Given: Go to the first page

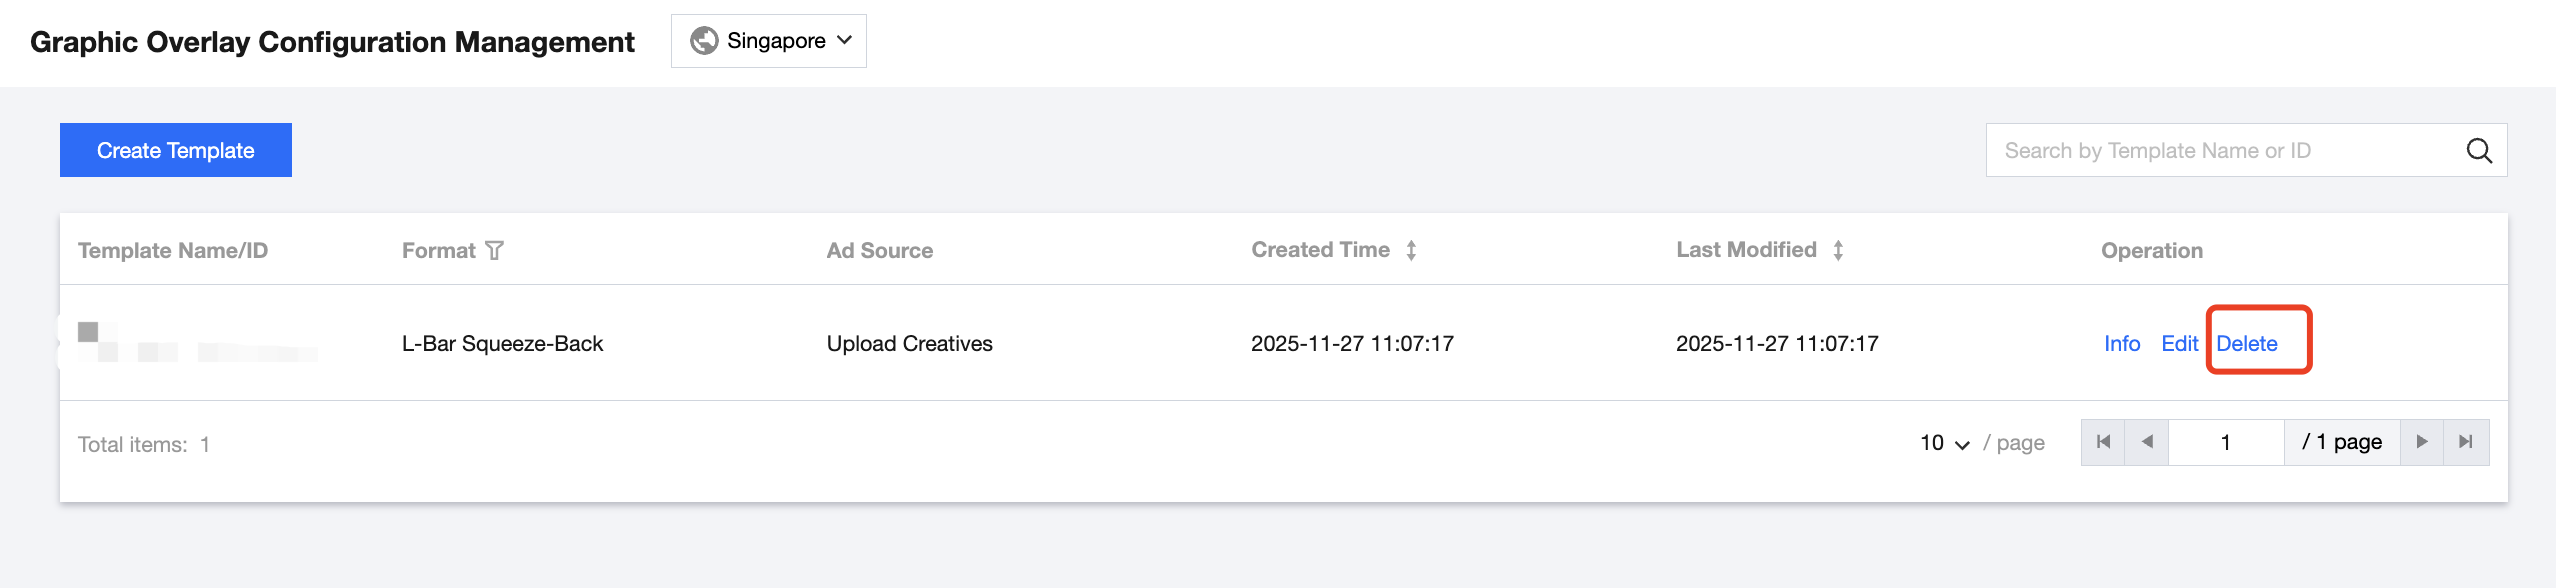Looking at the screenshot, I should (x=2103, y=442).
